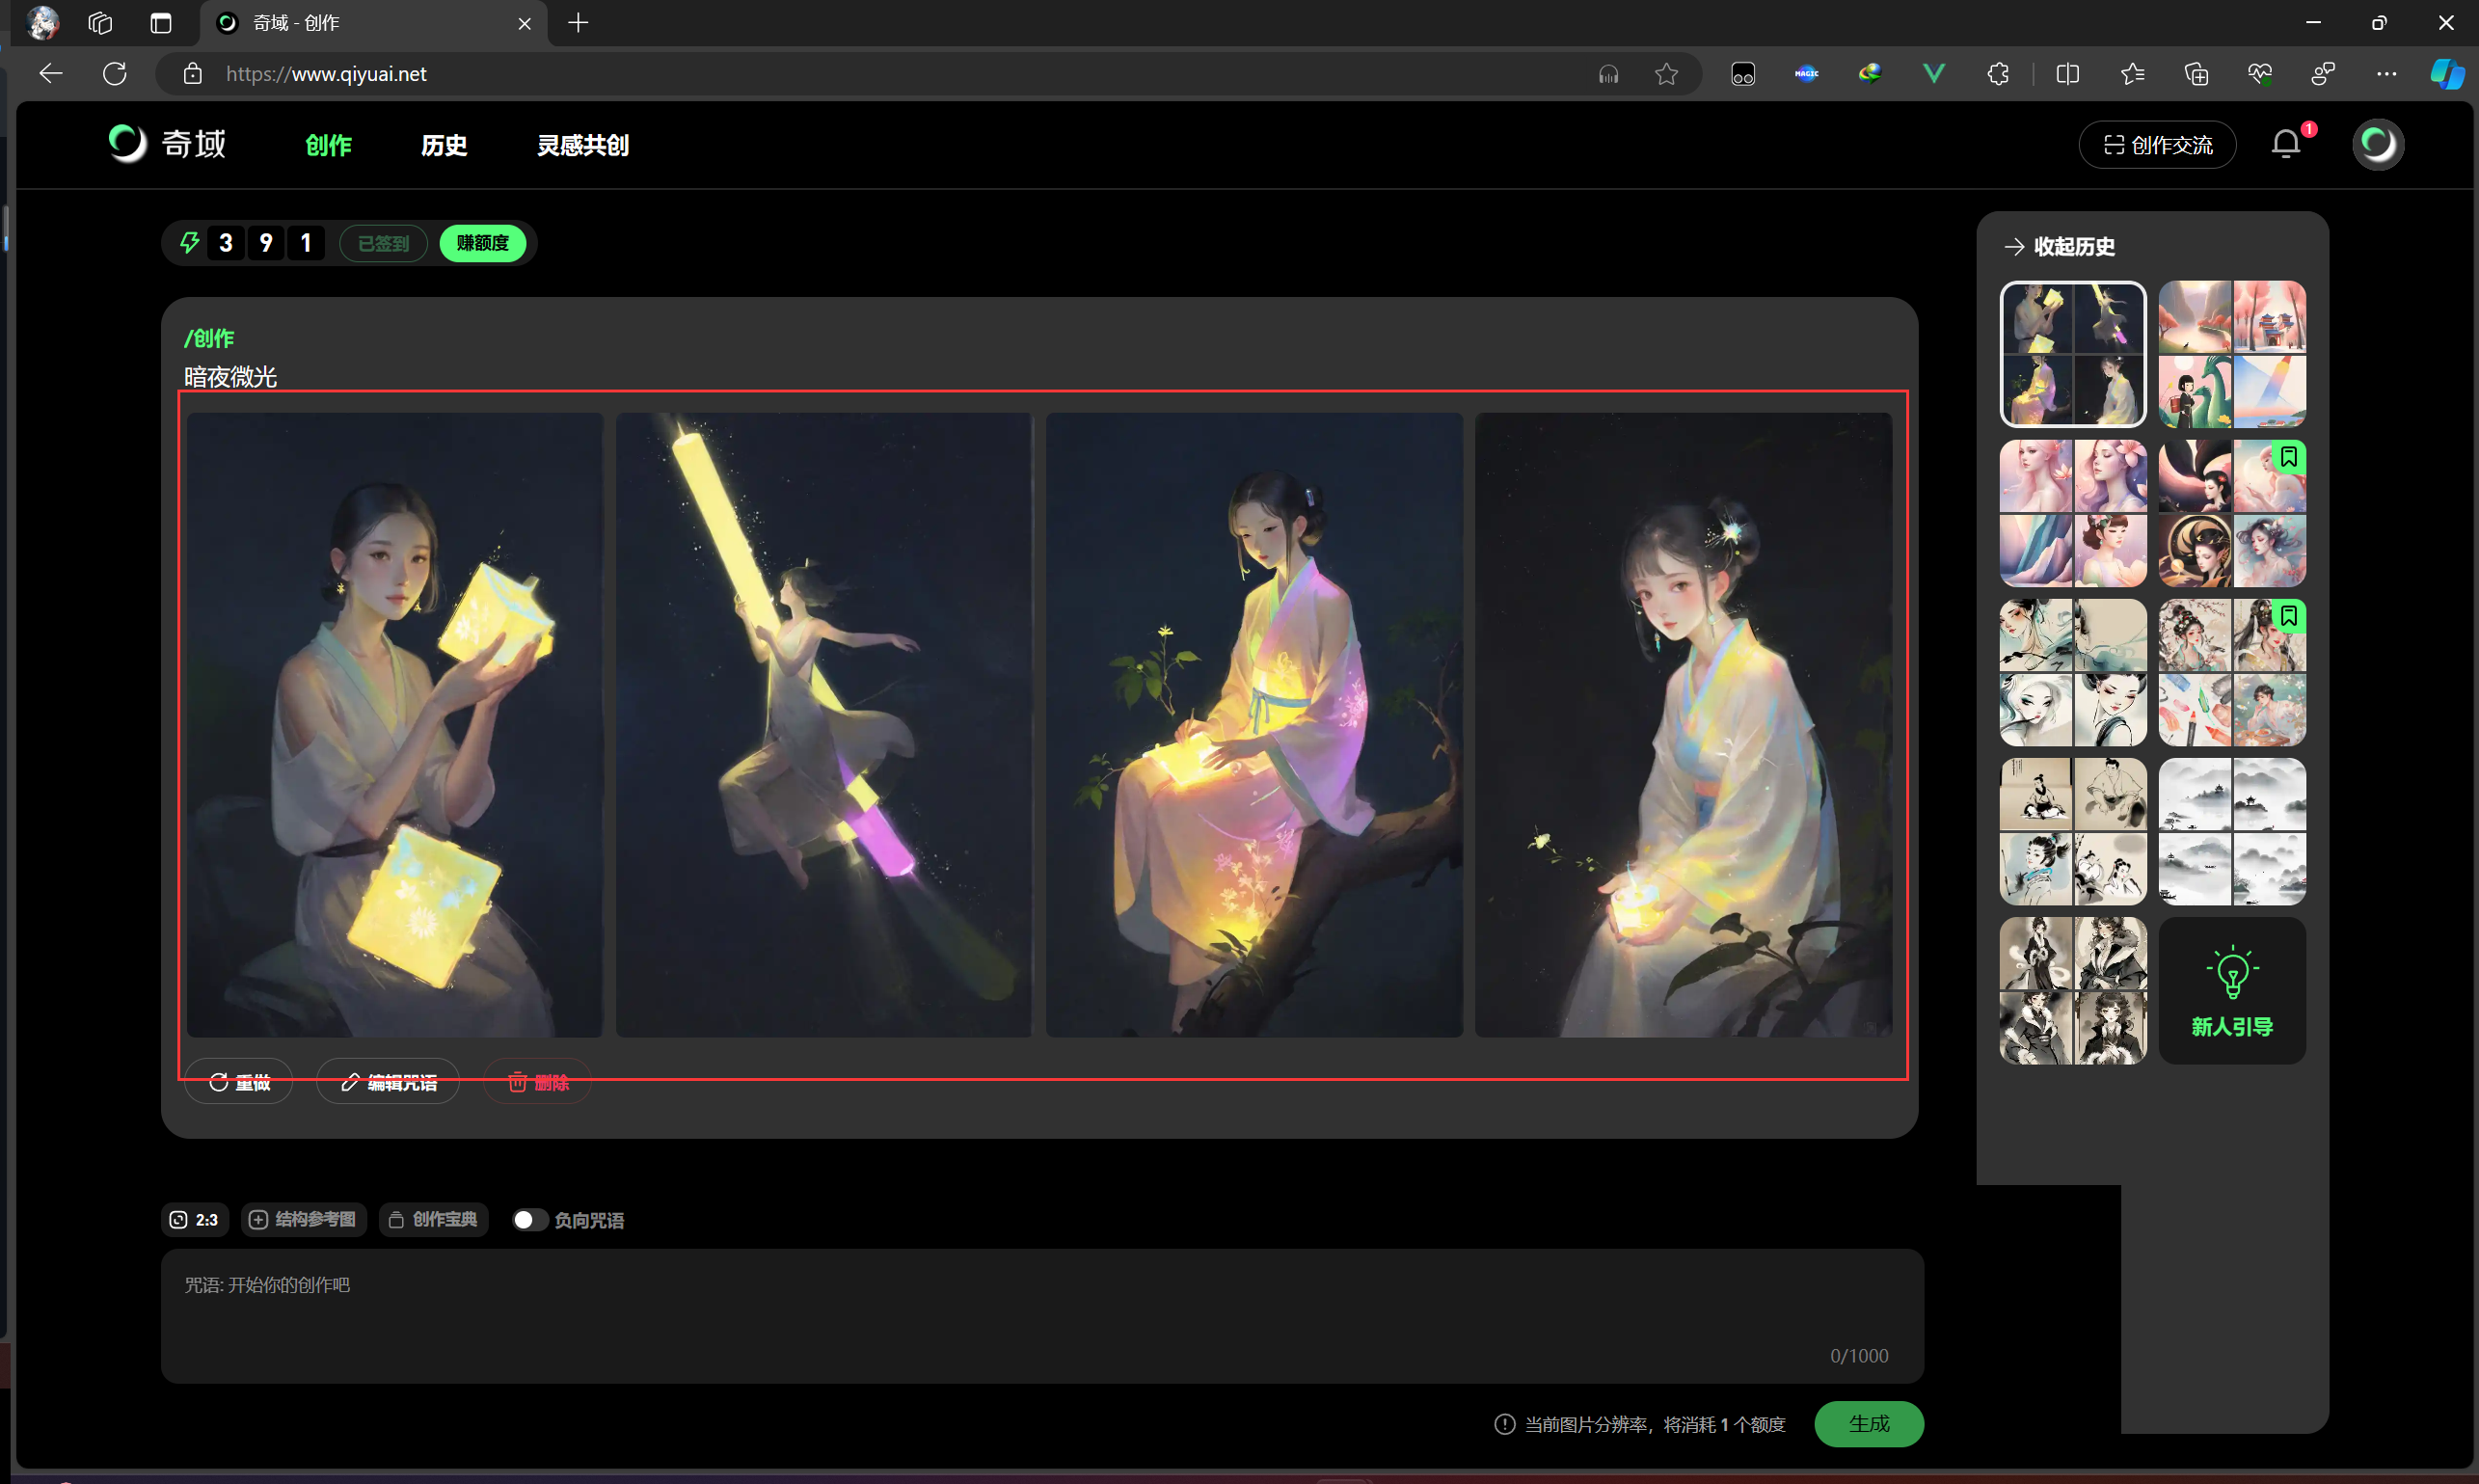Click the lightning credits icon
Viewport: 2479px width, 1484px height.
pos(189,243)
